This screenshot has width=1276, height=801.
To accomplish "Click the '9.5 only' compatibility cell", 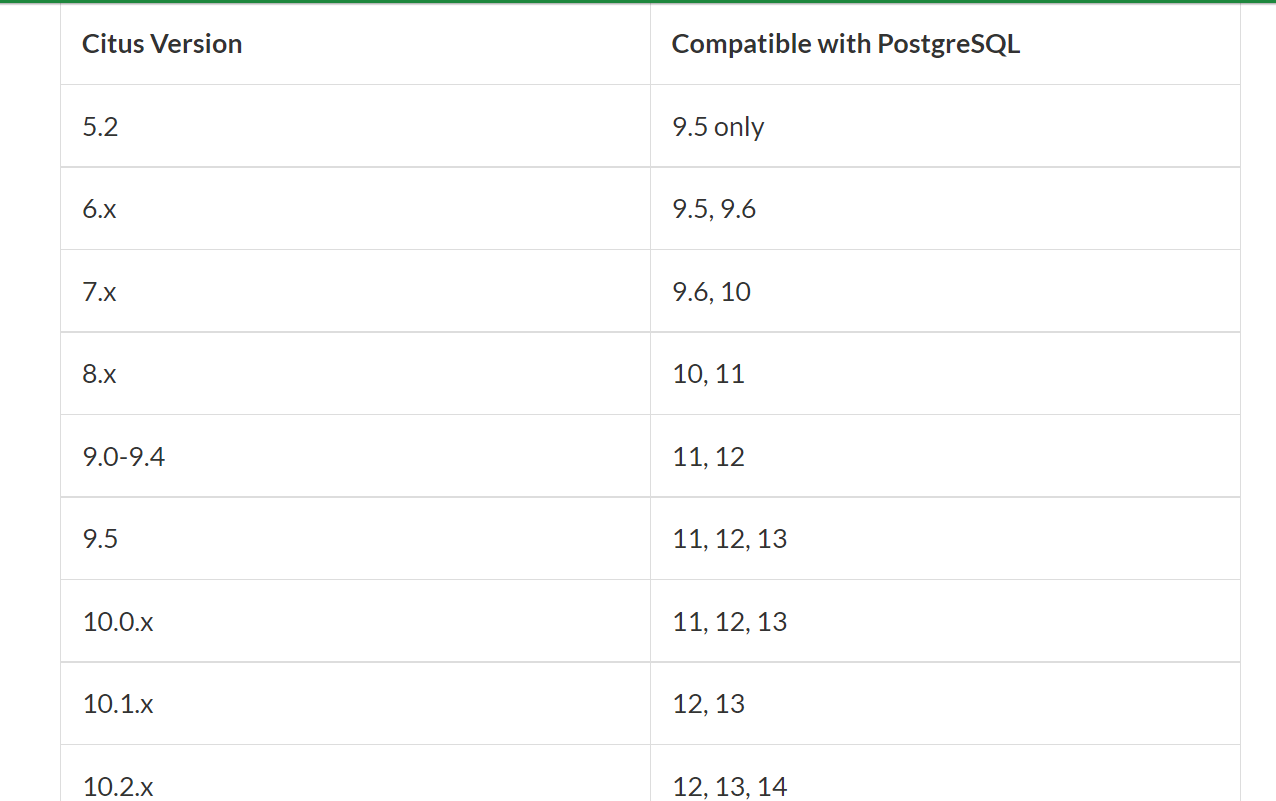I will pos(718,127).
